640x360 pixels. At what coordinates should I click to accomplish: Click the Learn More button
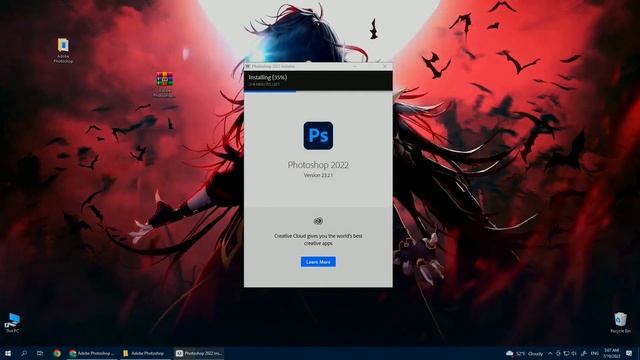318,262
